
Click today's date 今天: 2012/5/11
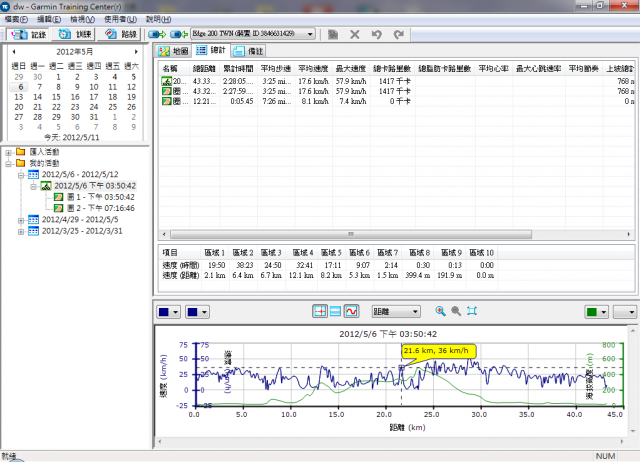[x=72, y=138]
